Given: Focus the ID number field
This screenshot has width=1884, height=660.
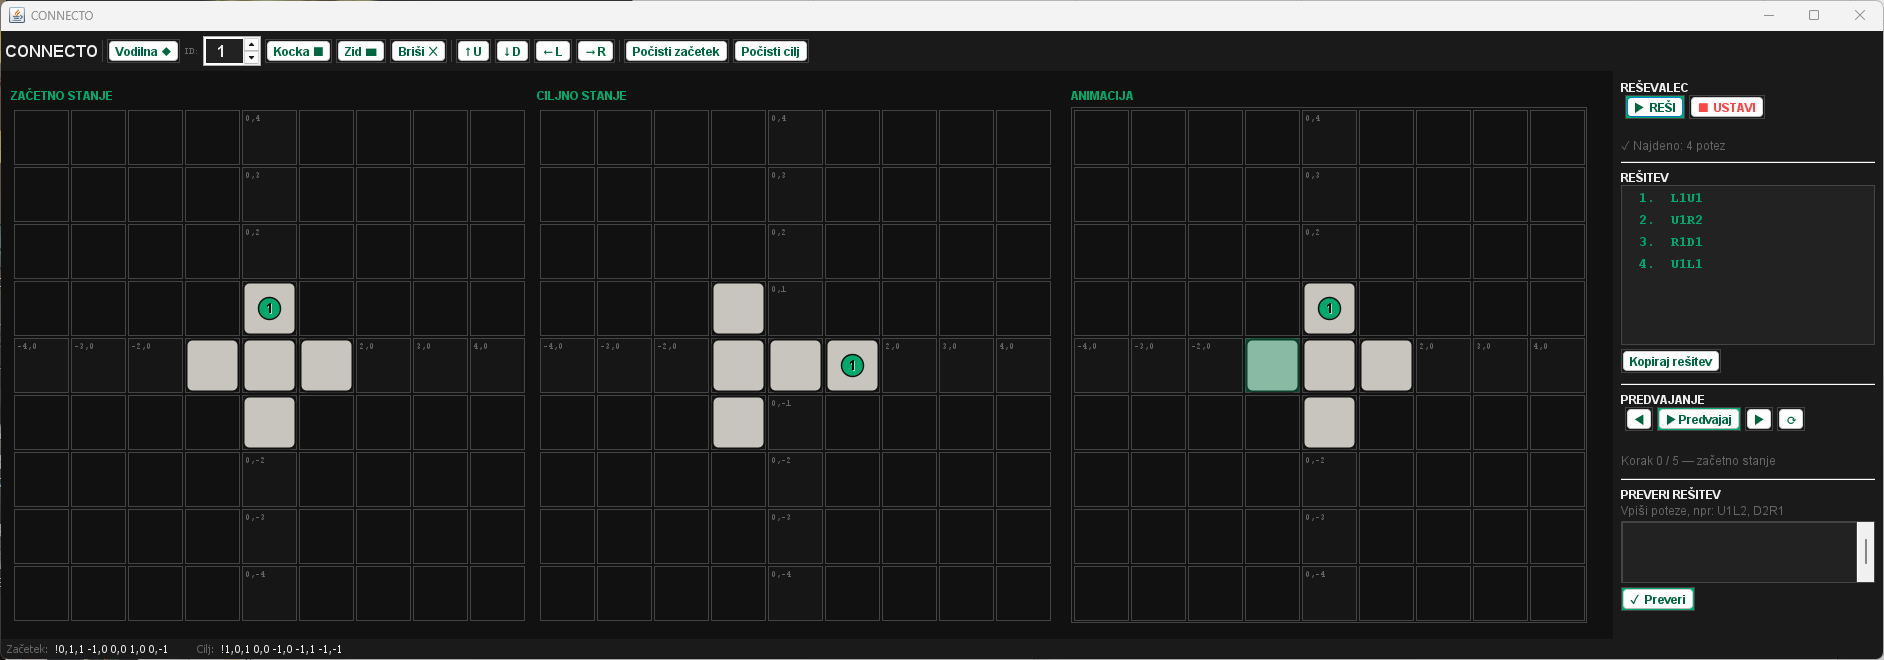Looking at the screenshot, I should [x=224, y=51].
